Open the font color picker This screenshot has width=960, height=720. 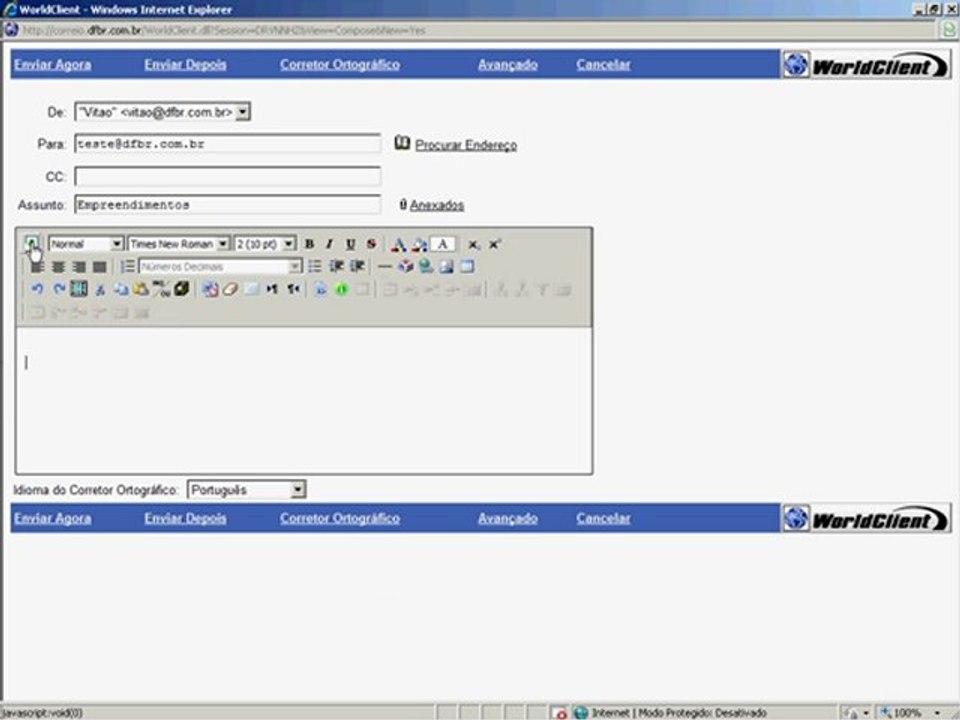coord(399,245)
